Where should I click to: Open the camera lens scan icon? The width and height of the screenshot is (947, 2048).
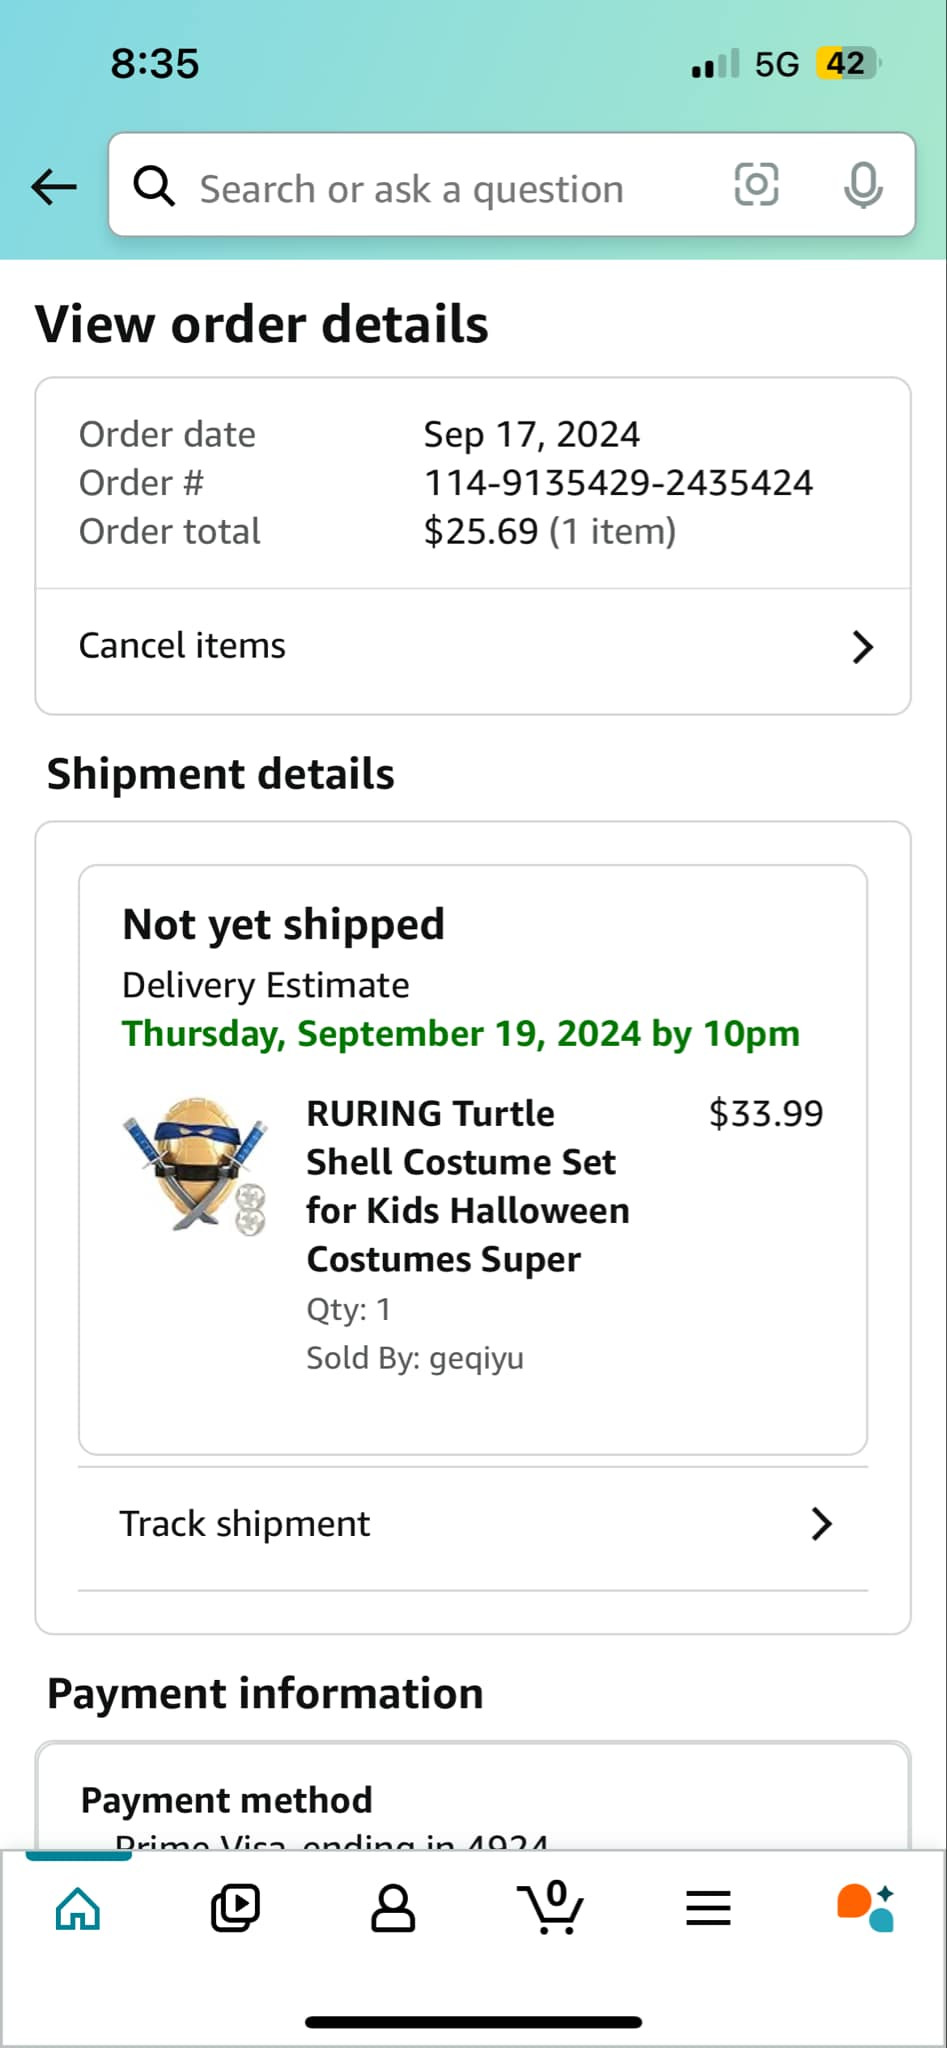pyautogui.click(x=756, y=185)
